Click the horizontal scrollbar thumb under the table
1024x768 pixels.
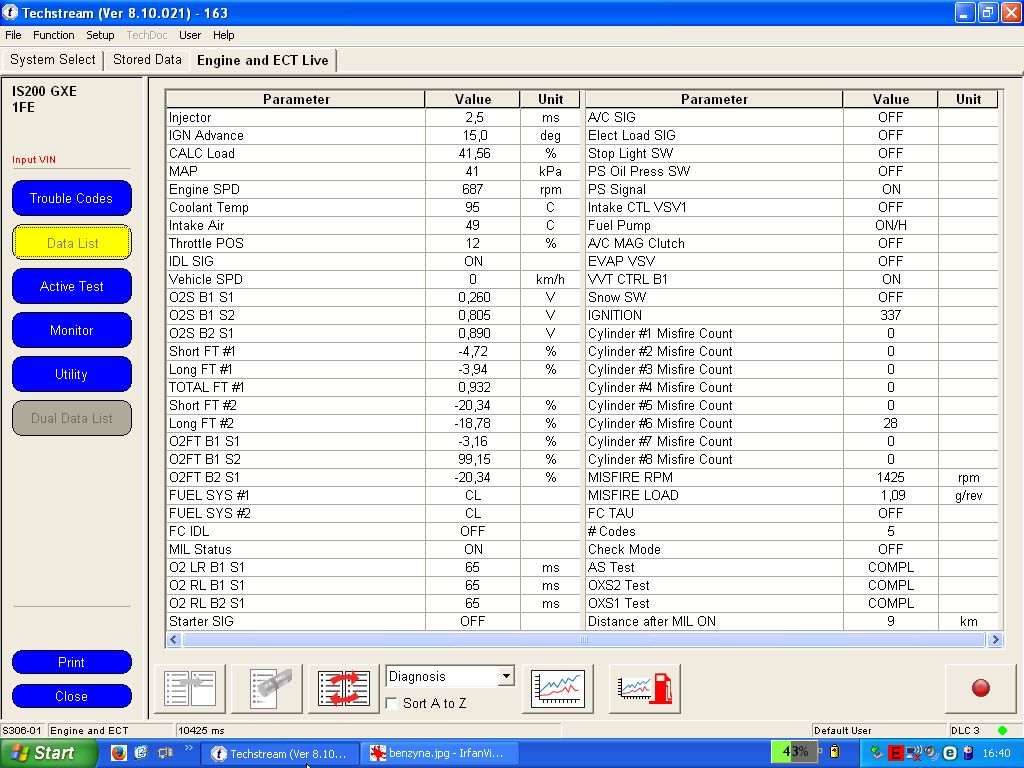pos(583,639)
